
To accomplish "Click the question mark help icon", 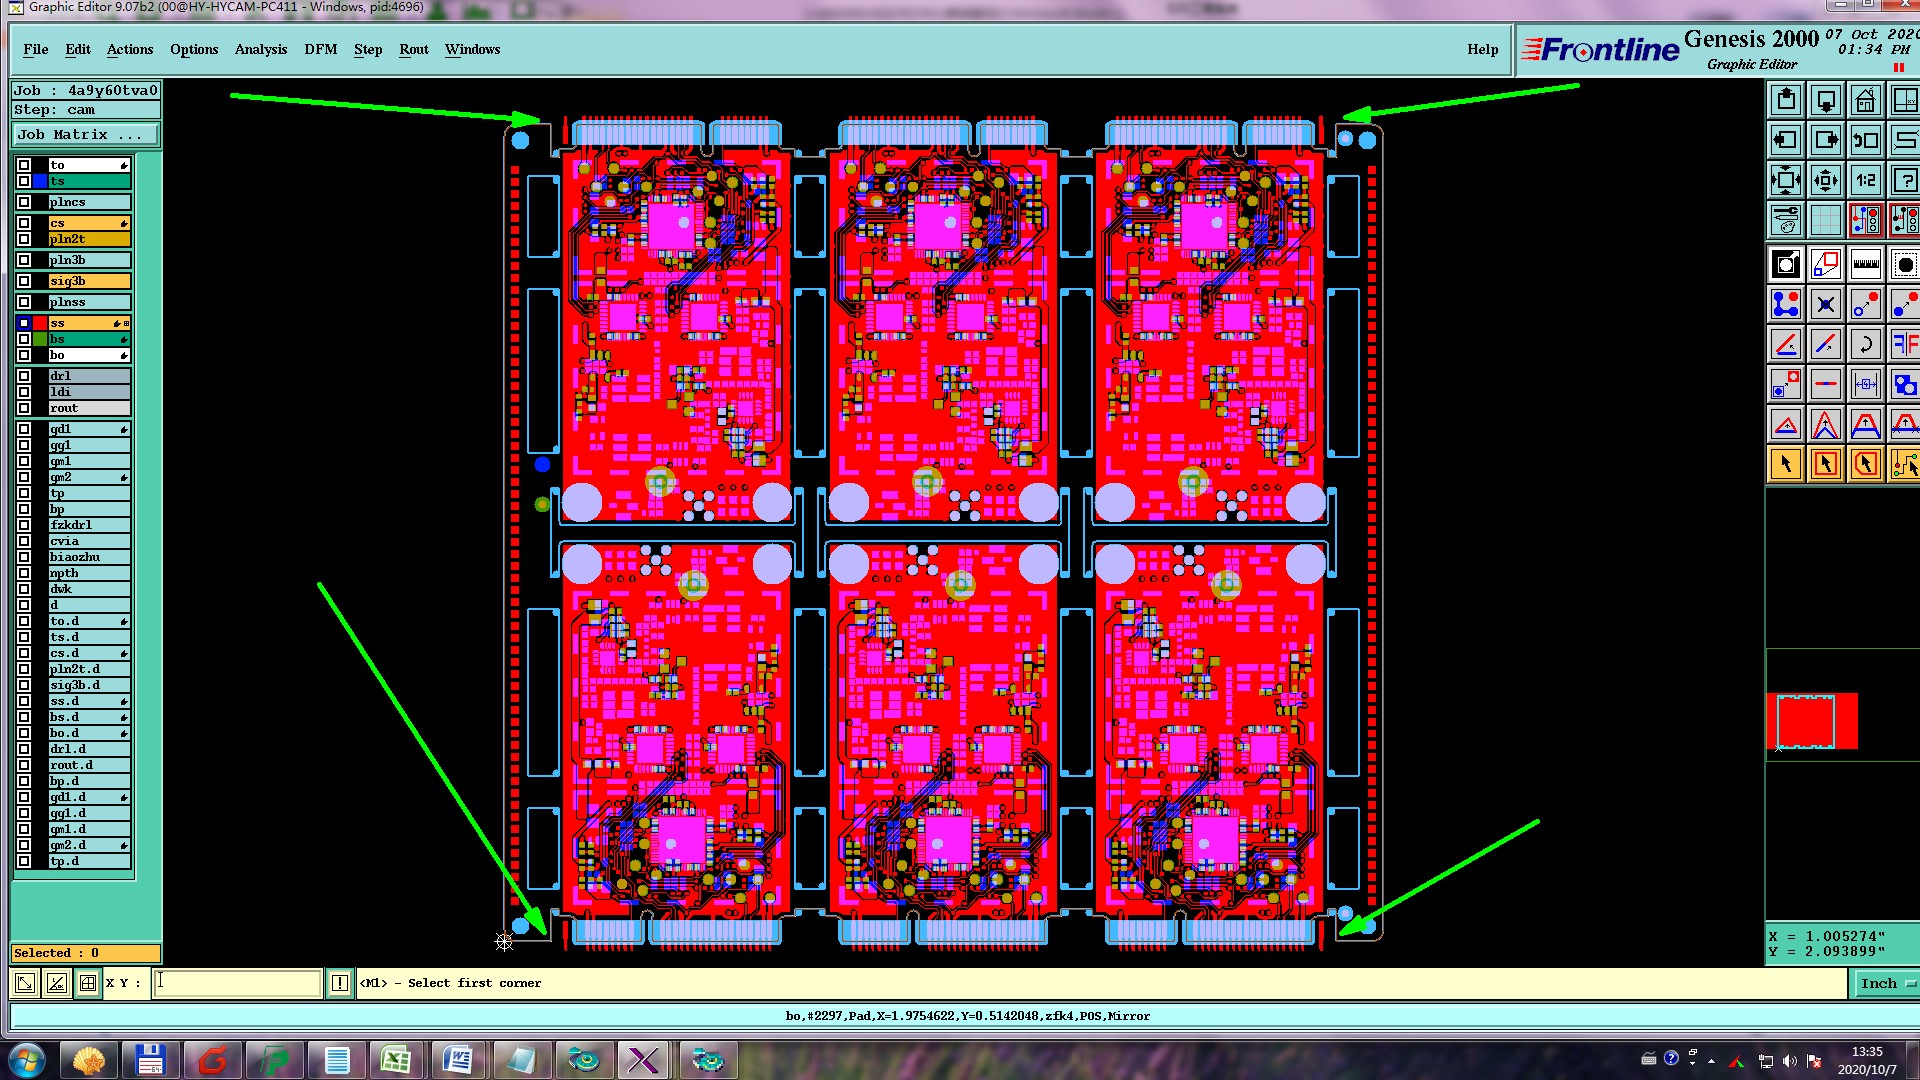I will pyautogui.click(x=1904, y=181).
